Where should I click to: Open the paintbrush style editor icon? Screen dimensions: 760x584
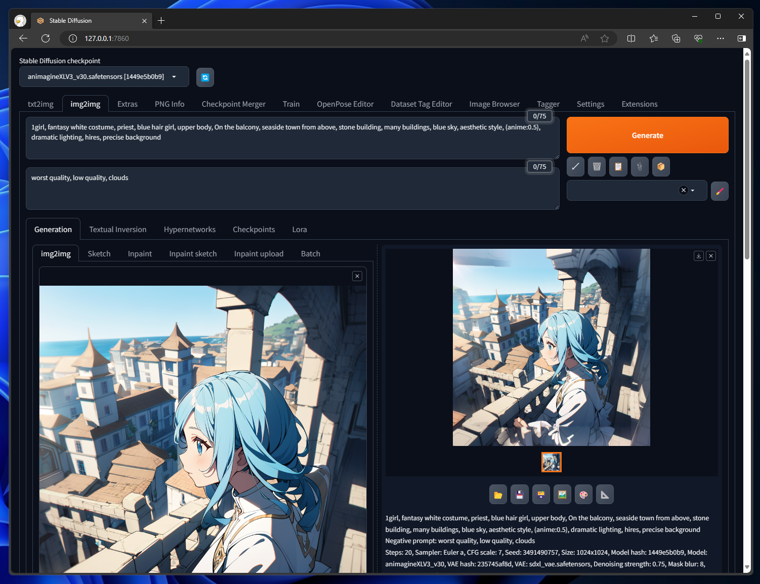[720, 191]
